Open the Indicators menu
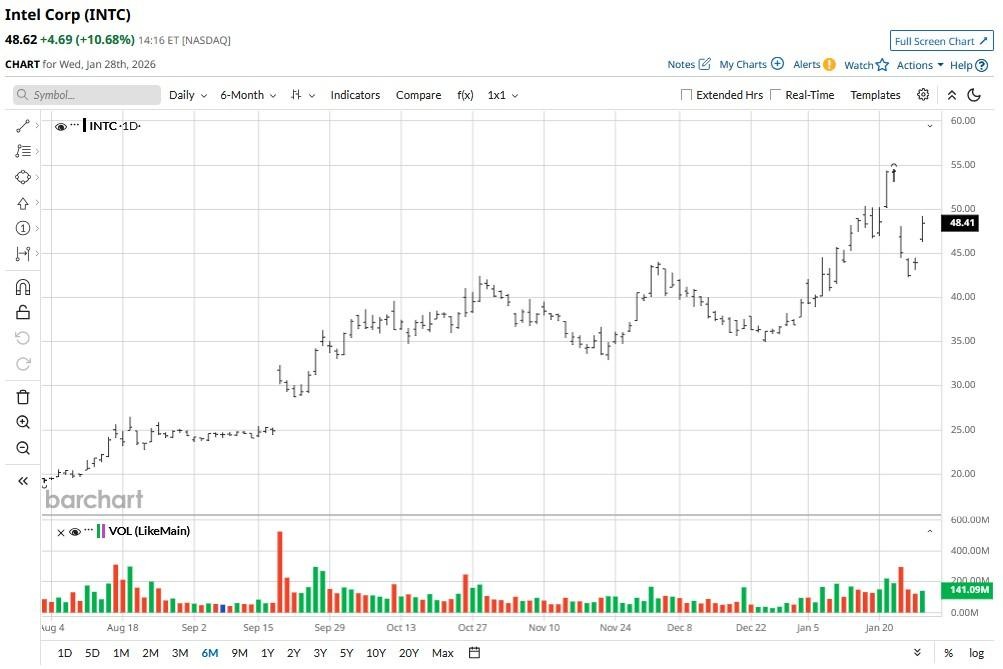 pyautogui.click(x=355, y=95)
